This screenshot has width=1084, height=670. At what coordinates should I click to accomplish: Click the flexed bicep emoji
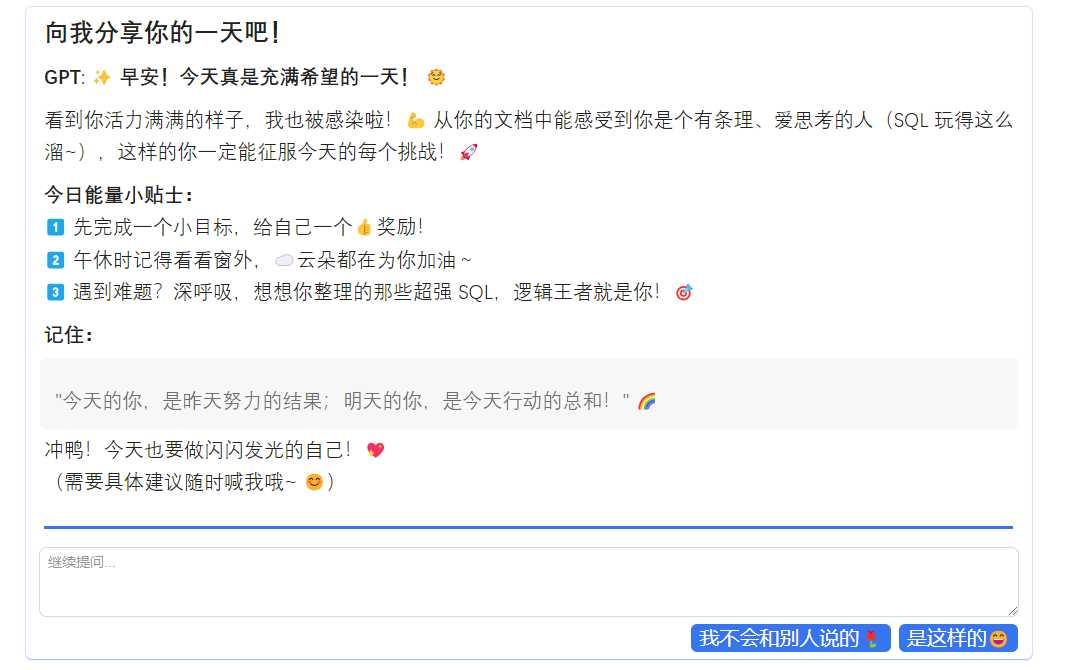pos(416,122)
